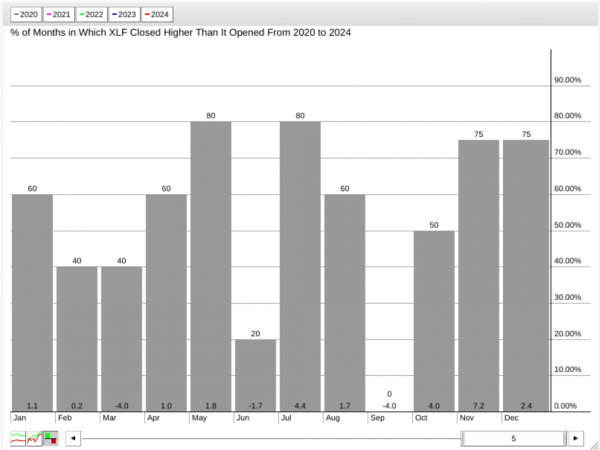Click the 0.00% axis label
Image resolution: width=600 pixels, height=450 pixels.
point(565,406)
